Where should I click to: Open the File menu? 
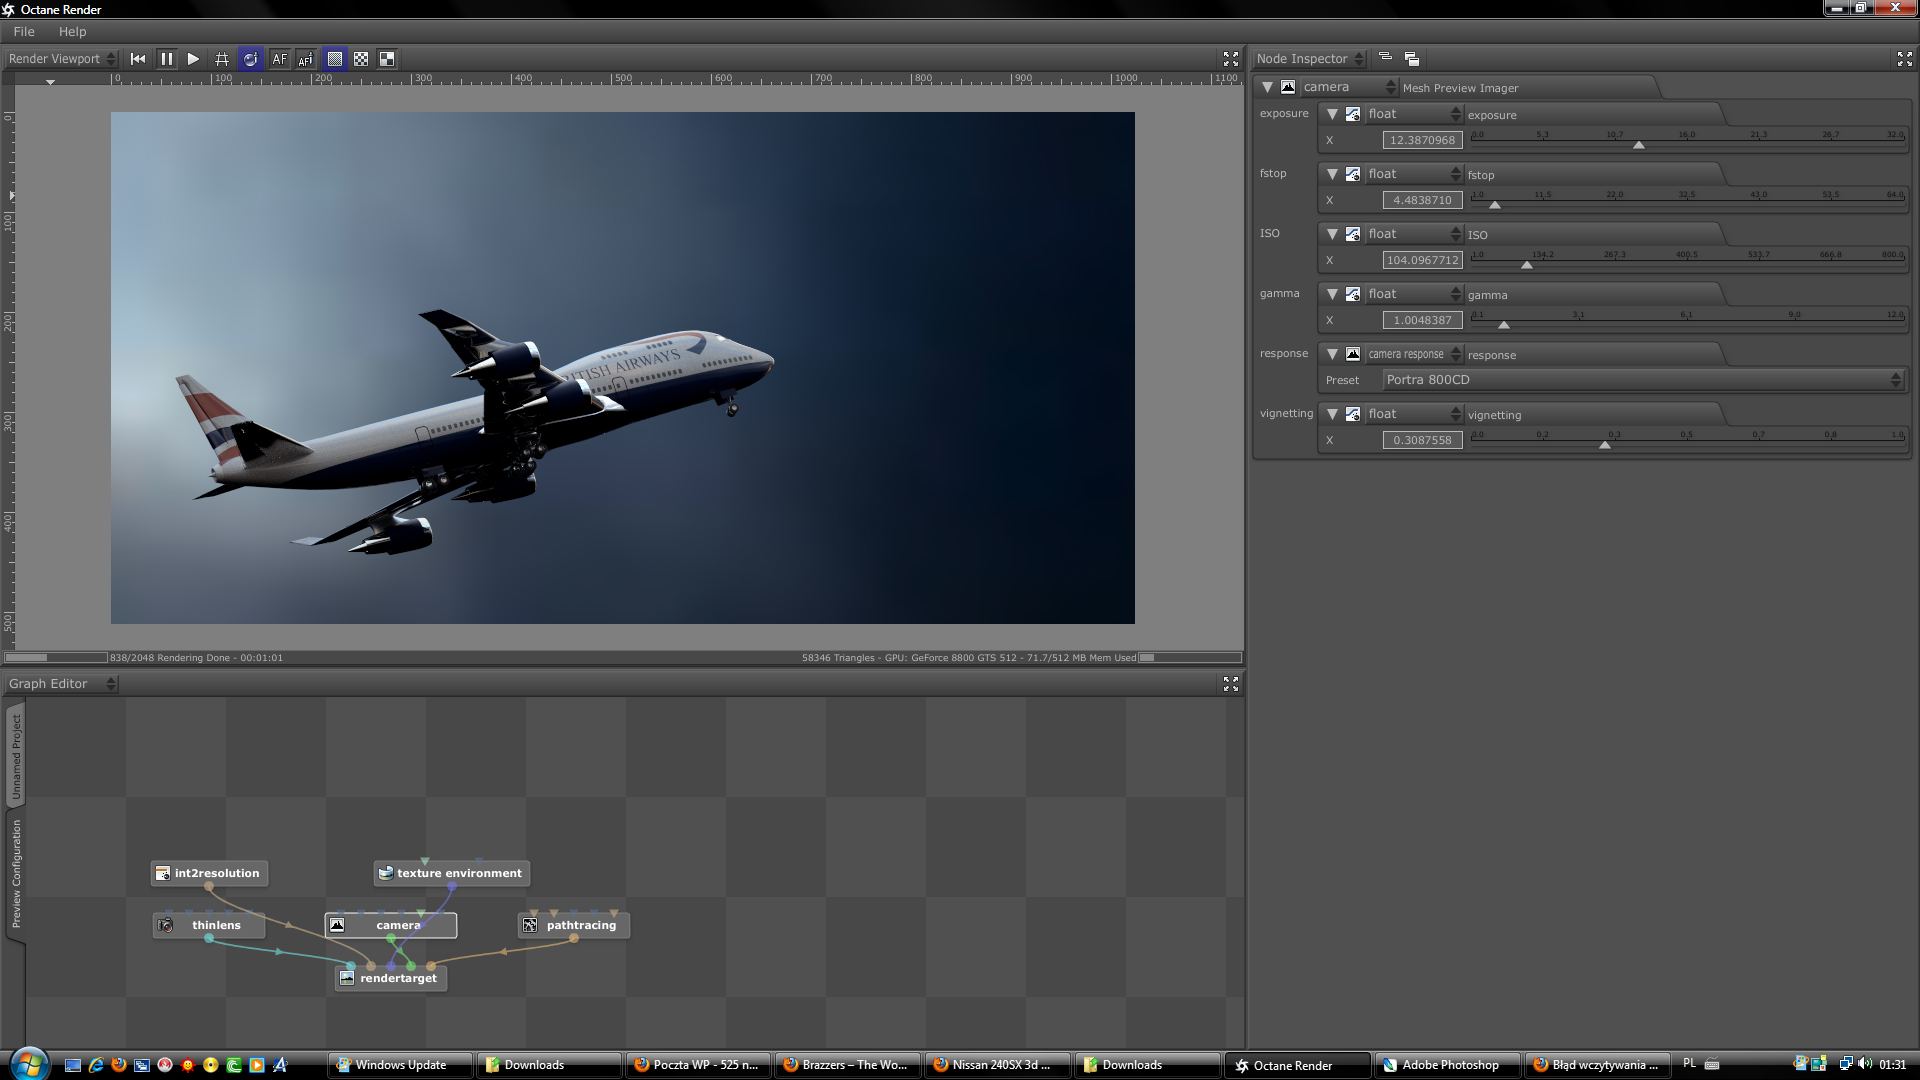pyautogui.click(x=24, y=32)
